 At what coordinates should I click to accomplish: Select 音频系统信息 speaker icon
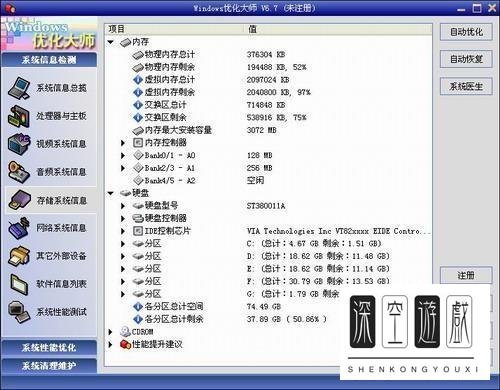point(19,172)
